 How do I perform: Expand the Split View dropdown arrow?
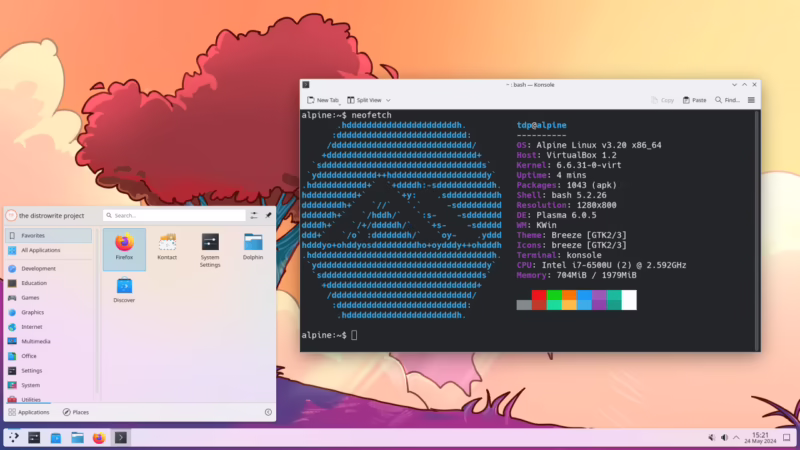pyautogui.click(x=388, y=101)
